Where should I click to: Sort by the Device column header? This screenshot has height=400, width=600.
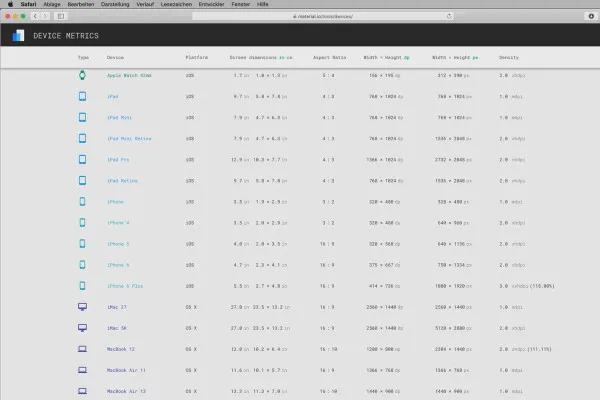point(115,57)
